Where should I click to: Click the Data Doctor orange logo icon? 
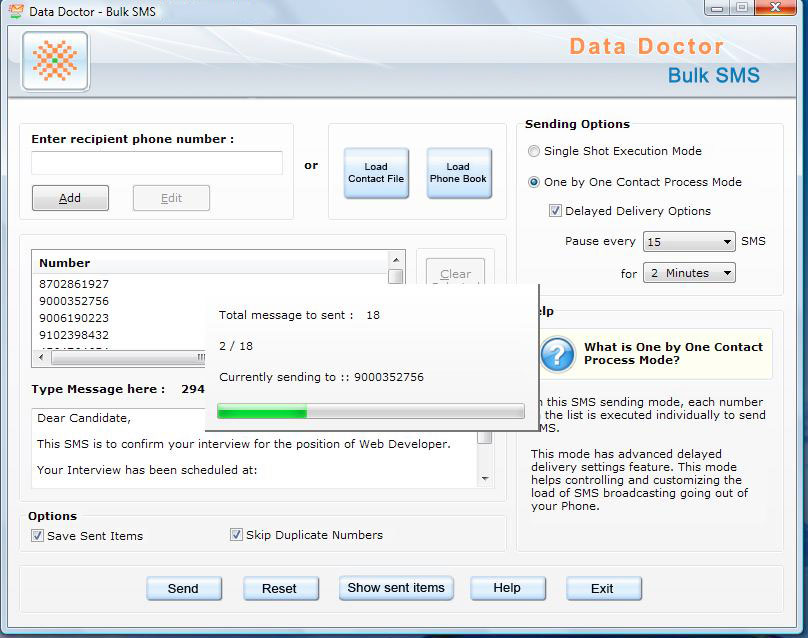(55, 61)
